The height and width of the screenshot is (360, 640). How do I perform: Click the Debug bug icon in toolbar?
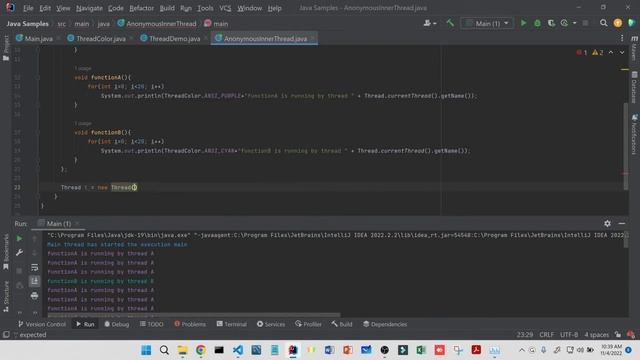(x=538, y=23)
